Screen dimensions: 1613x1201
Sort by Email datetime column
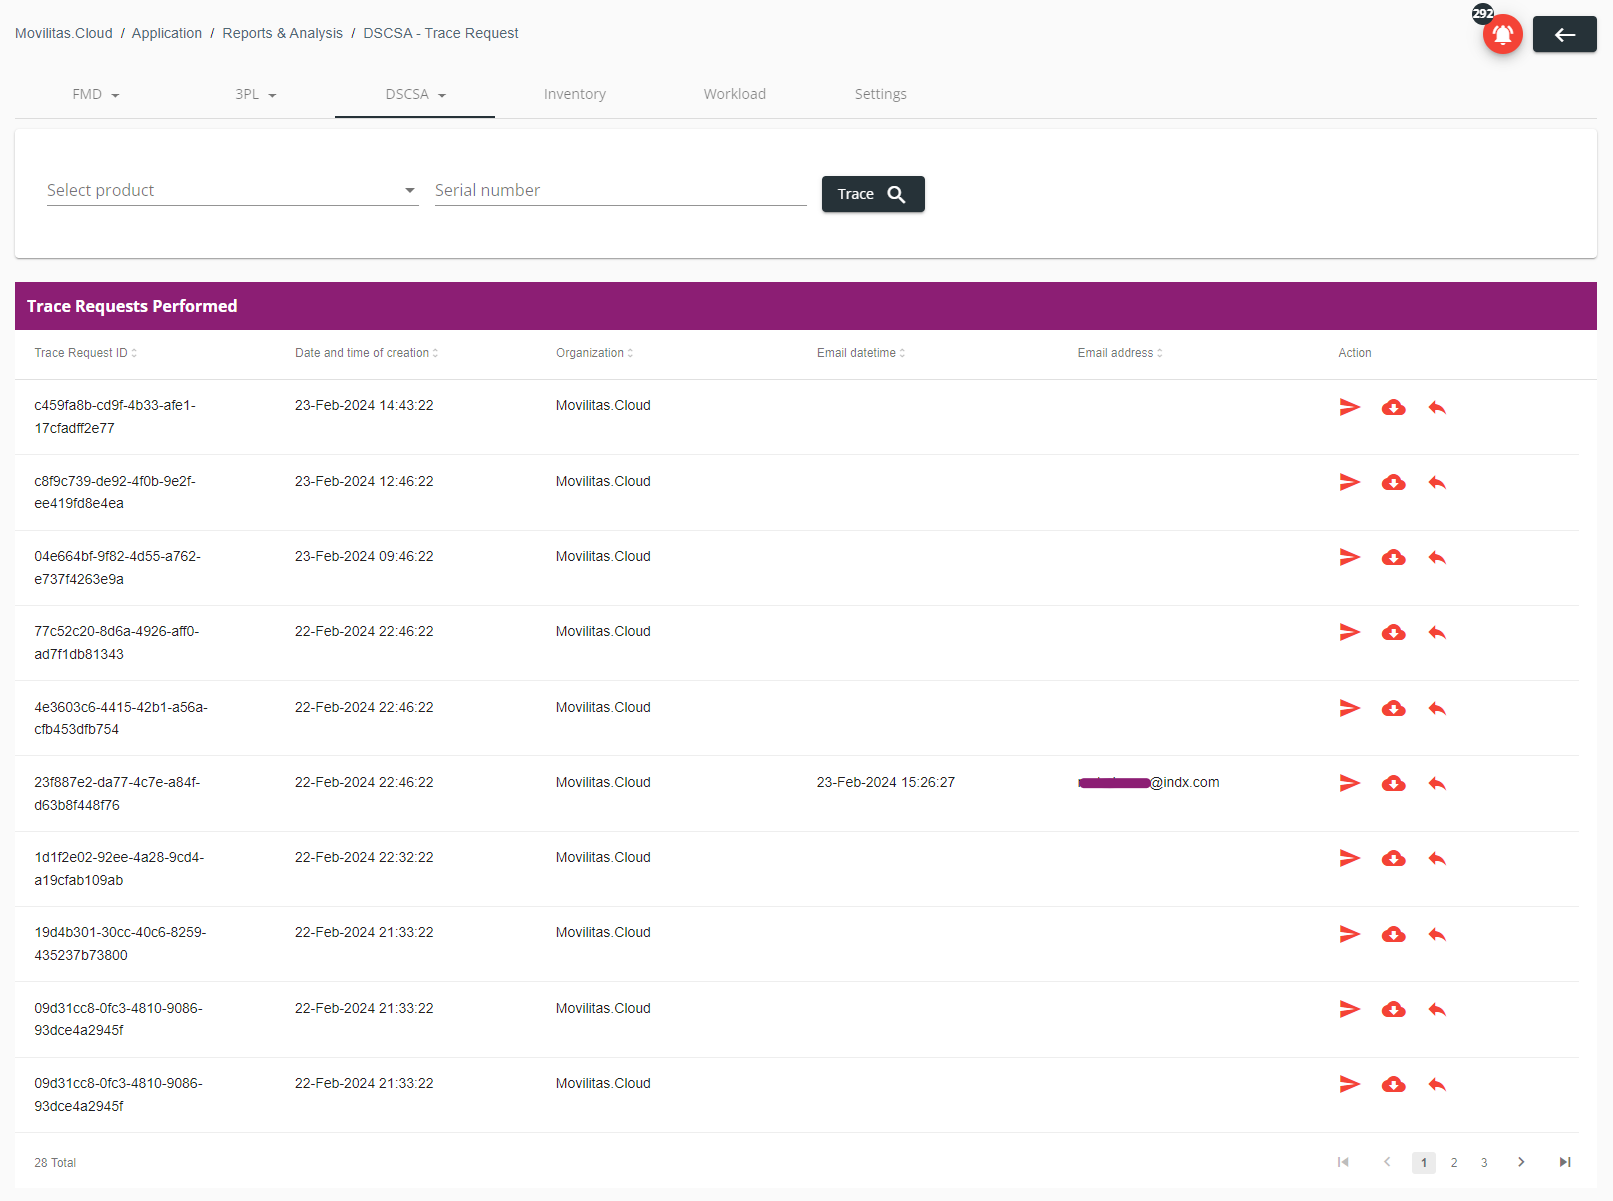(x=861, y=353)
